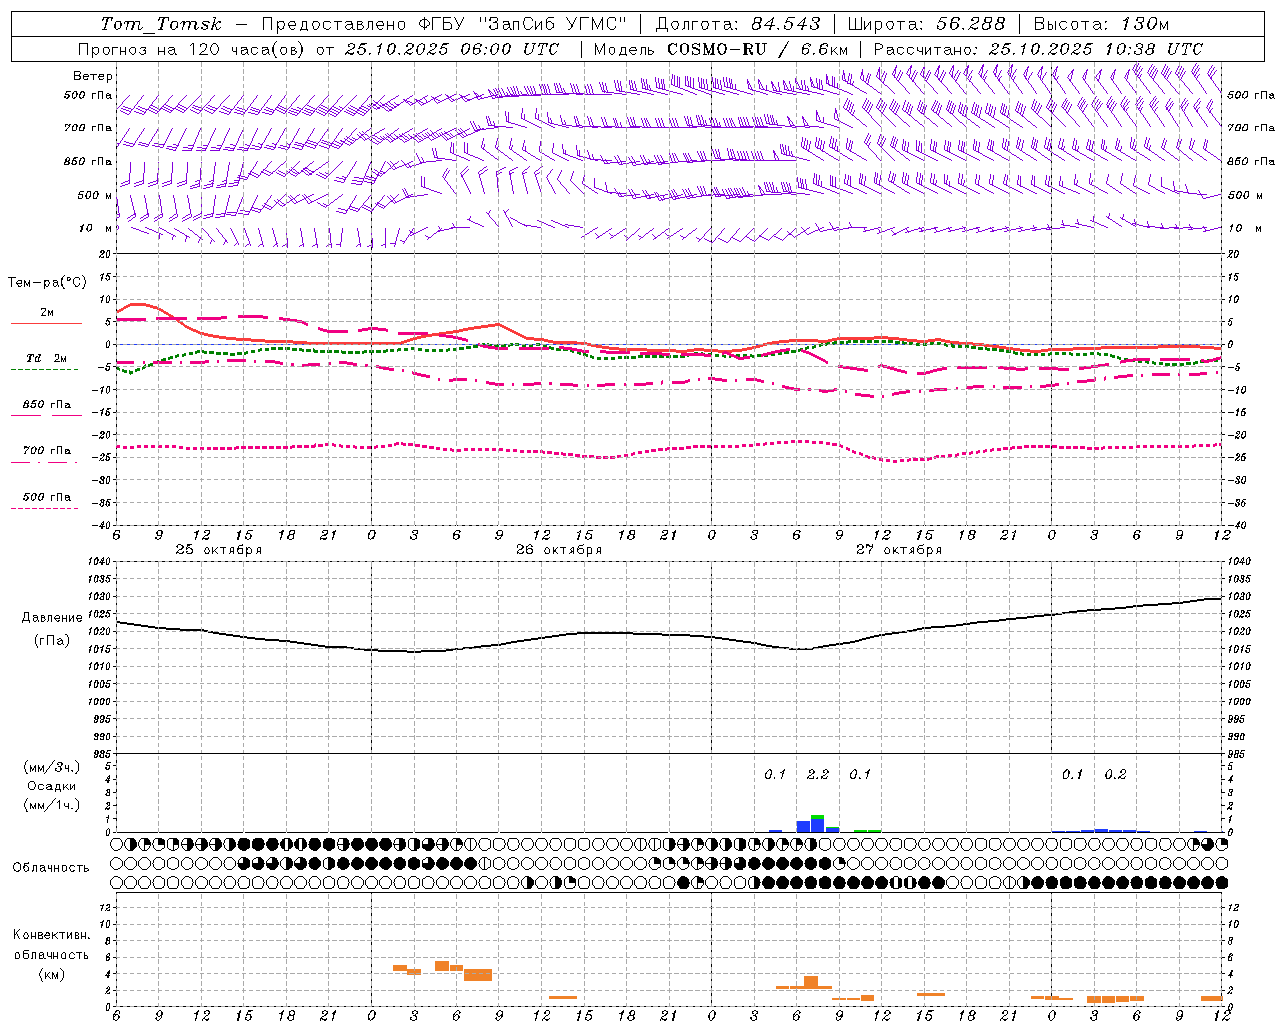Click the "2.2" precipitation amount value

[818, 774]
